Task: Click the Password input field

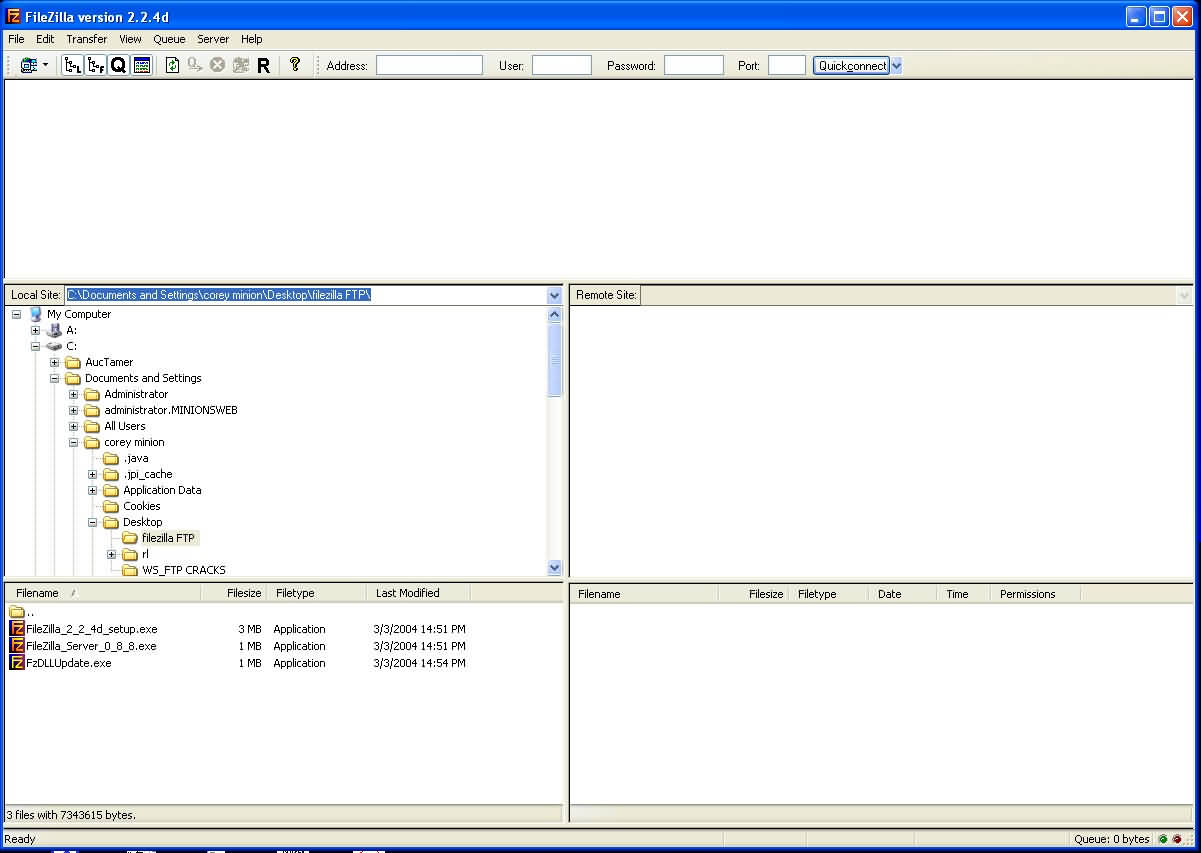Action: [694, 65]
